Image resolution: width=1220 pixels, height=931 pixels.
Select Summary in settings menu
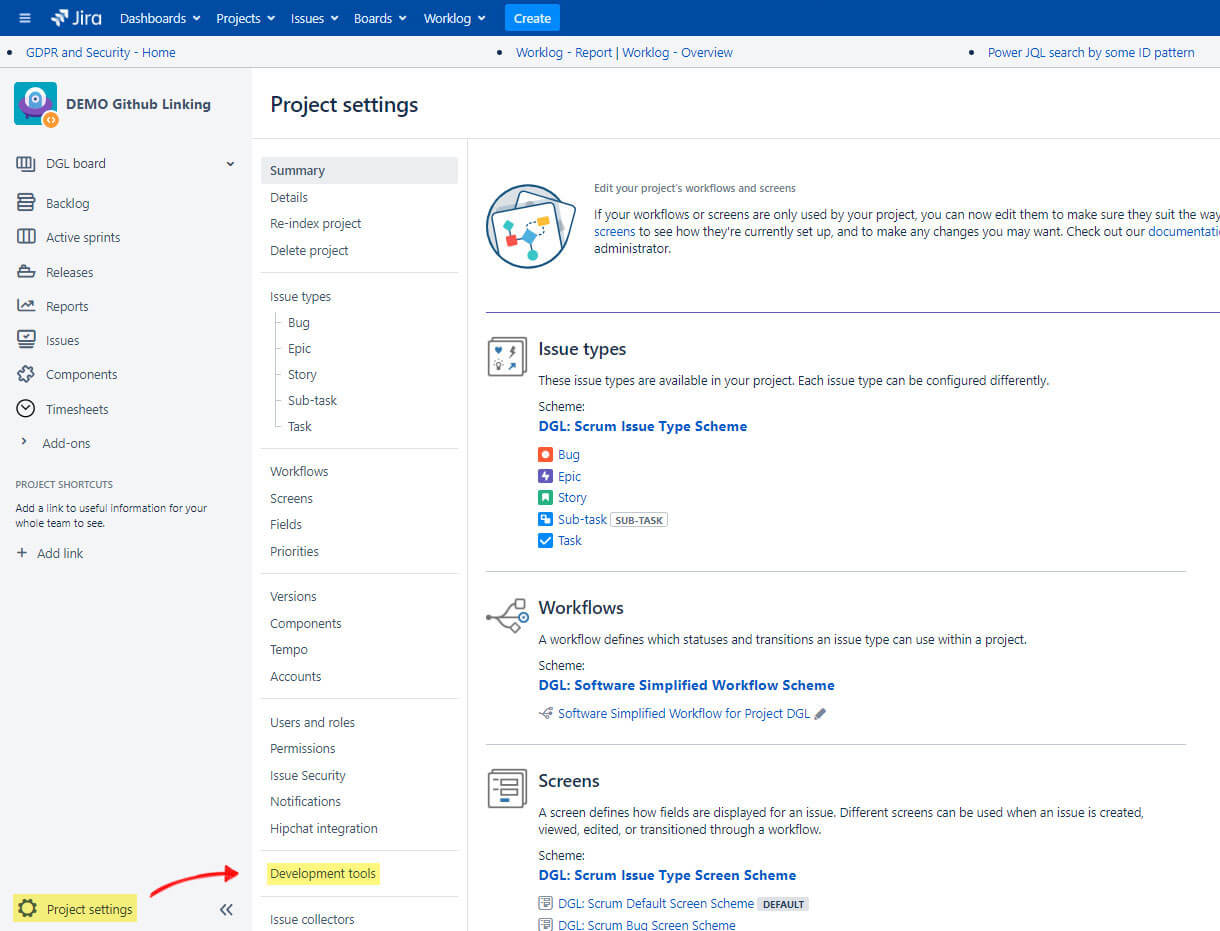point(359,170)
